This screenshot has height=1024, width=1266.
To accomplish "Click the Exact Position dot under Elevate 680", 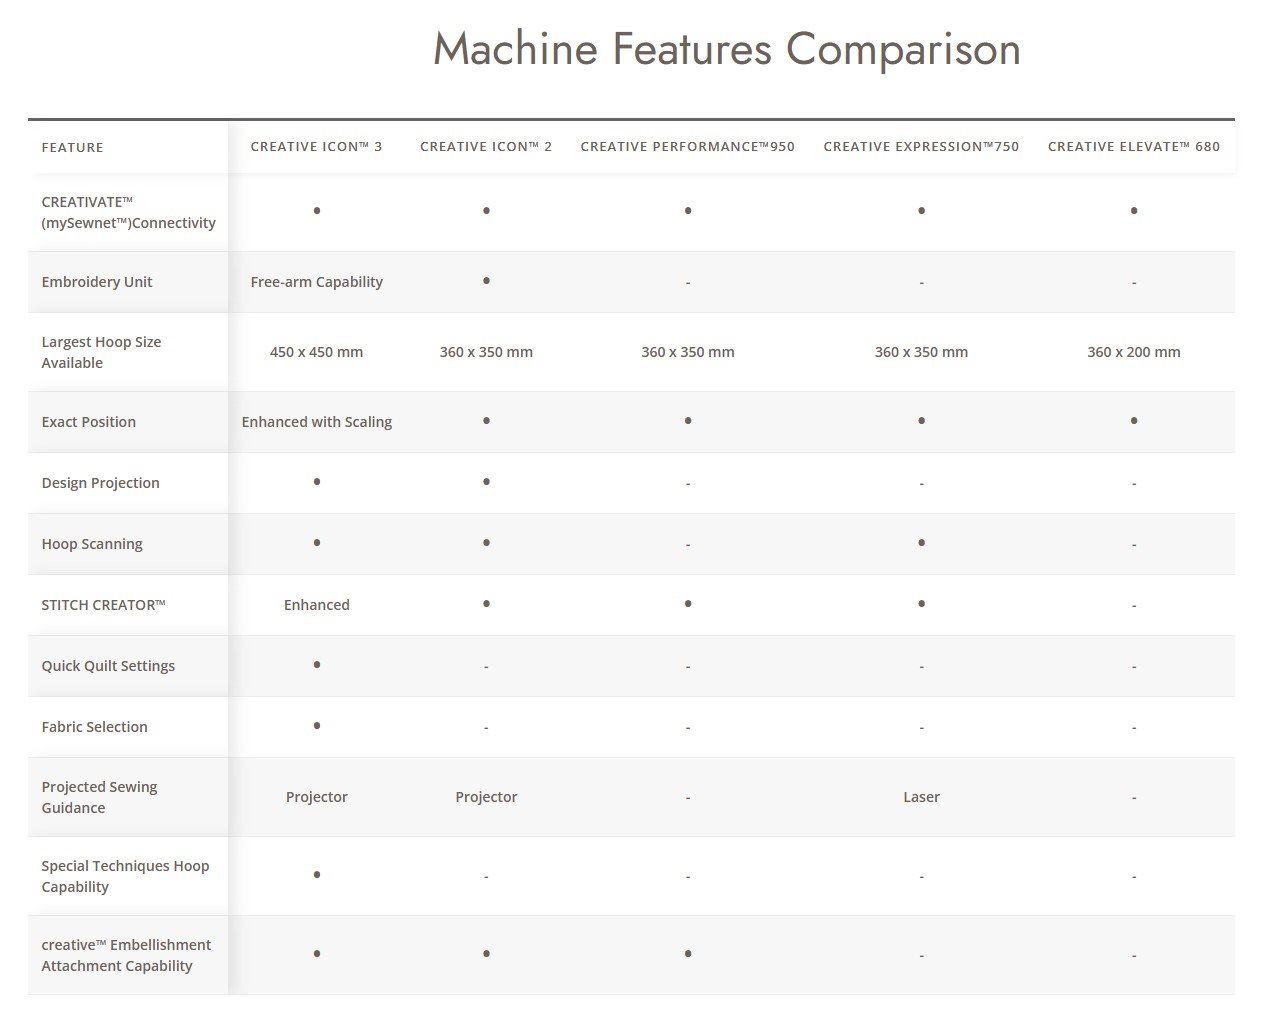I will point(1134,421).
